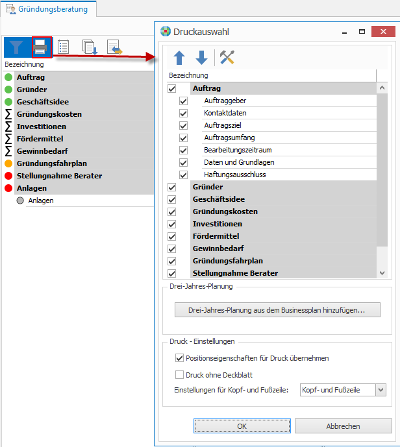Image resolution: width=400 pixels, height=447 pixels.
Task: Click grey dot beside Anlagen sub-item
Action: click(x=20, y=201)
